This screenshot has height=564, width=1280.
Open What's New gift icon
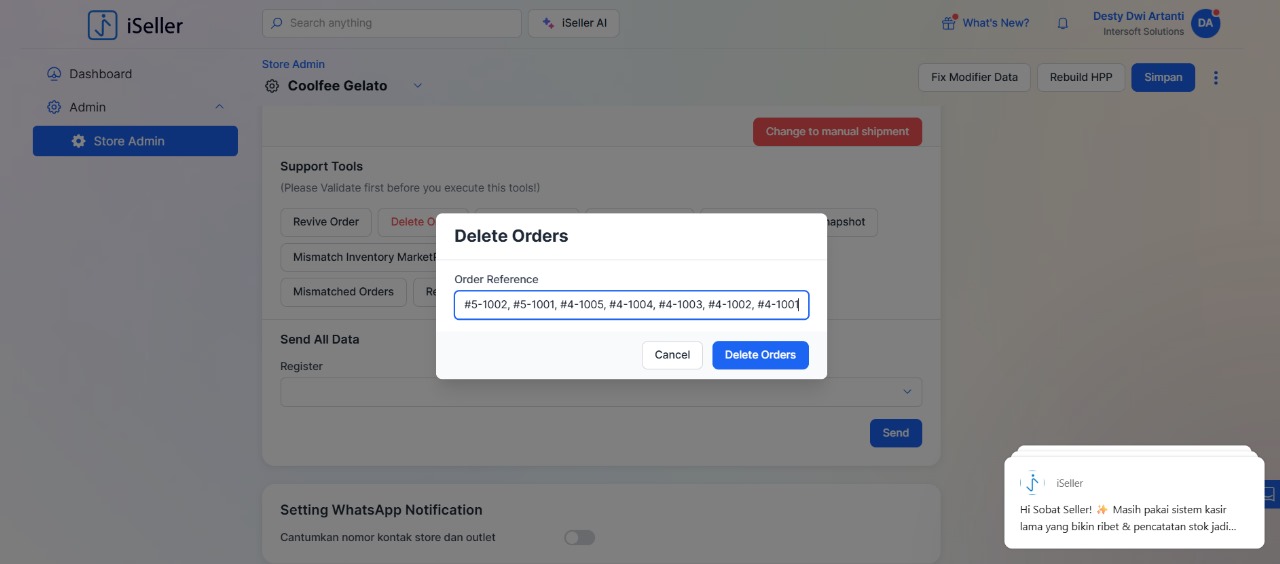[949, 23]
